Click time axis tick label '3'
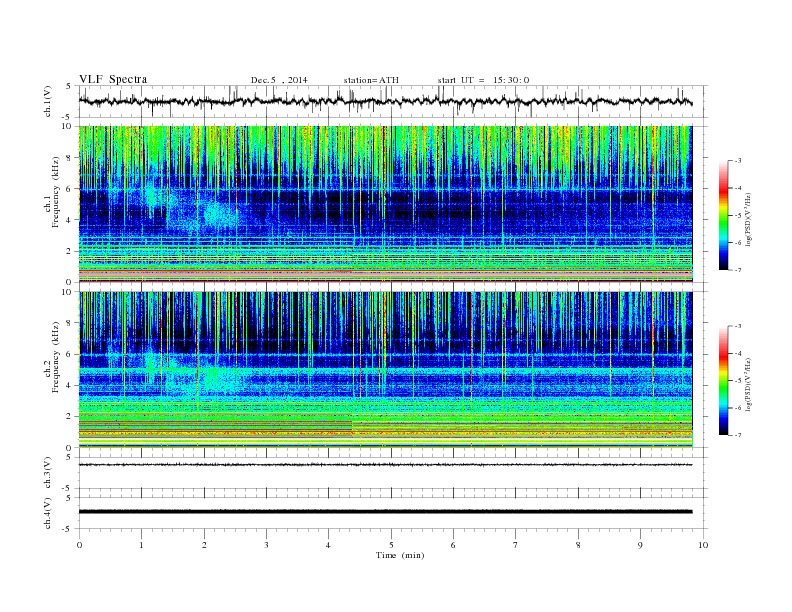This screenshot has height=612, width=792. [x=266, y=545]
